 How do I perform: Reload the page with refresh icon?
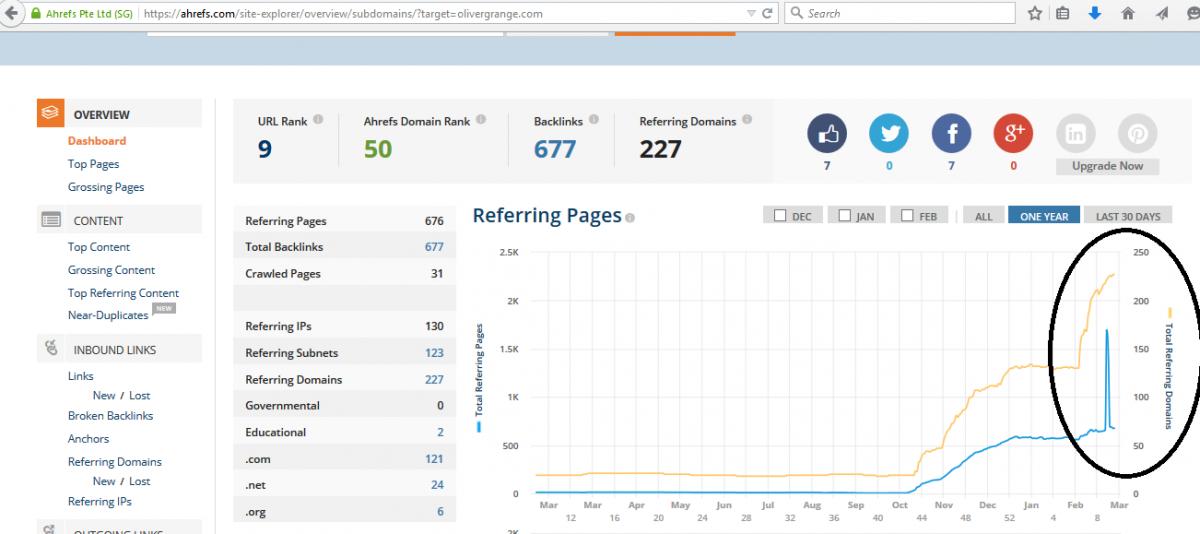coord(767,13)
